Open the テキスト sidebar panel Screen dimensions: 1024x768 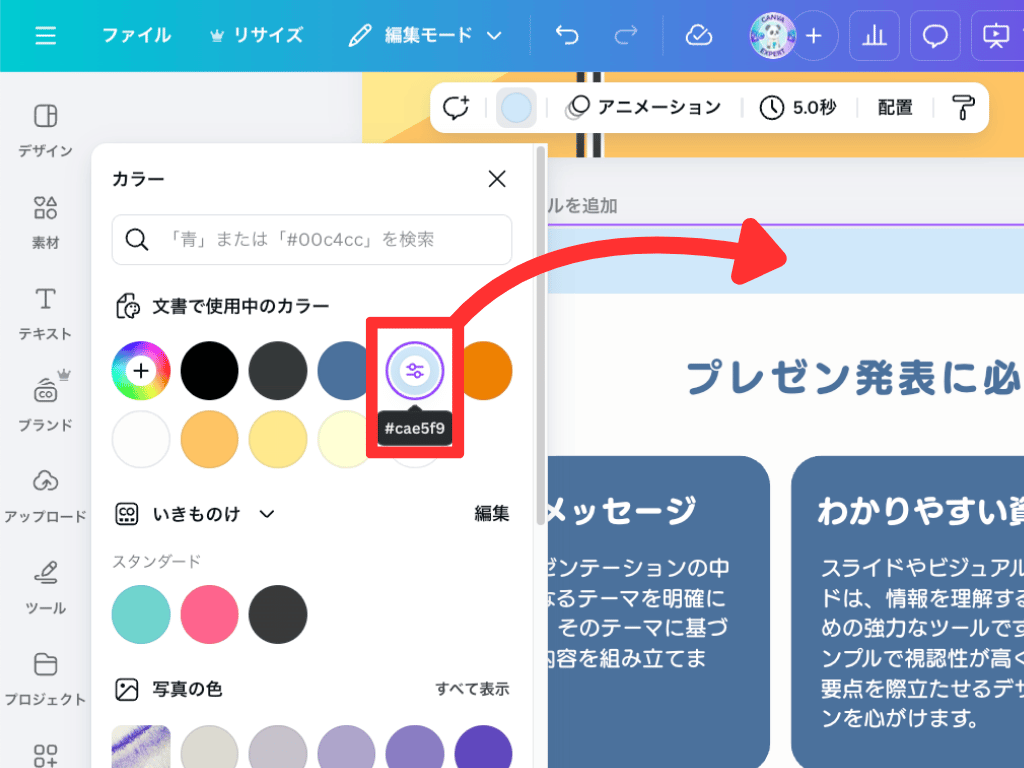tap(45, 313)
